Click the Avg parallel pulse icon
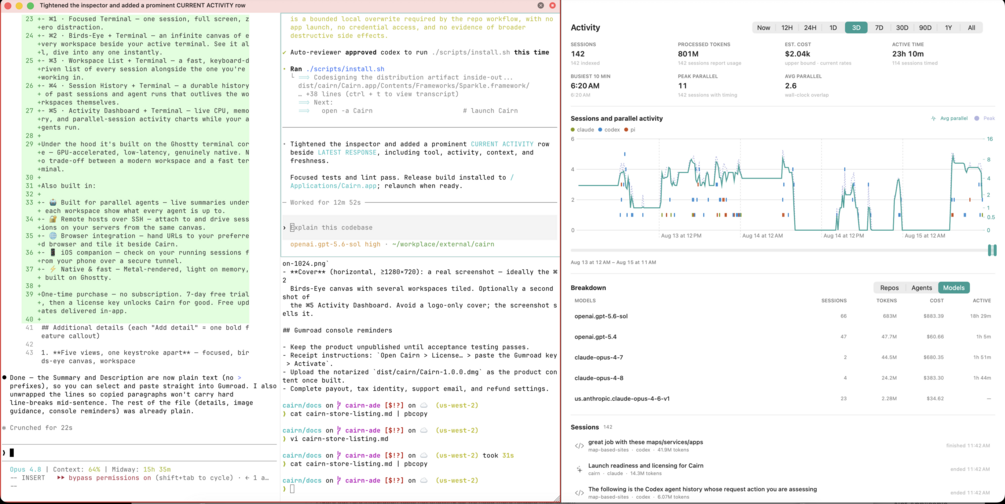The height and width of the screenshot is (504, 1005). tap(933, 119)
